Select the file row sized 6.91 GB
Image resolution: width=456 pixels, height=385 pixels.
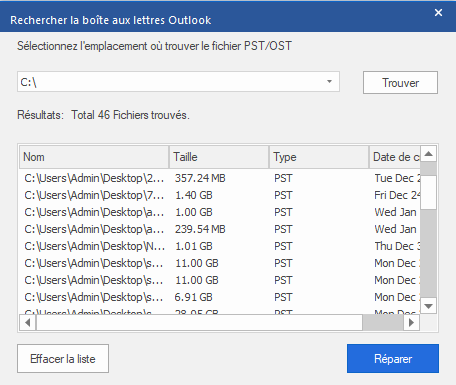pyautogui.click(x=220, y=297)
